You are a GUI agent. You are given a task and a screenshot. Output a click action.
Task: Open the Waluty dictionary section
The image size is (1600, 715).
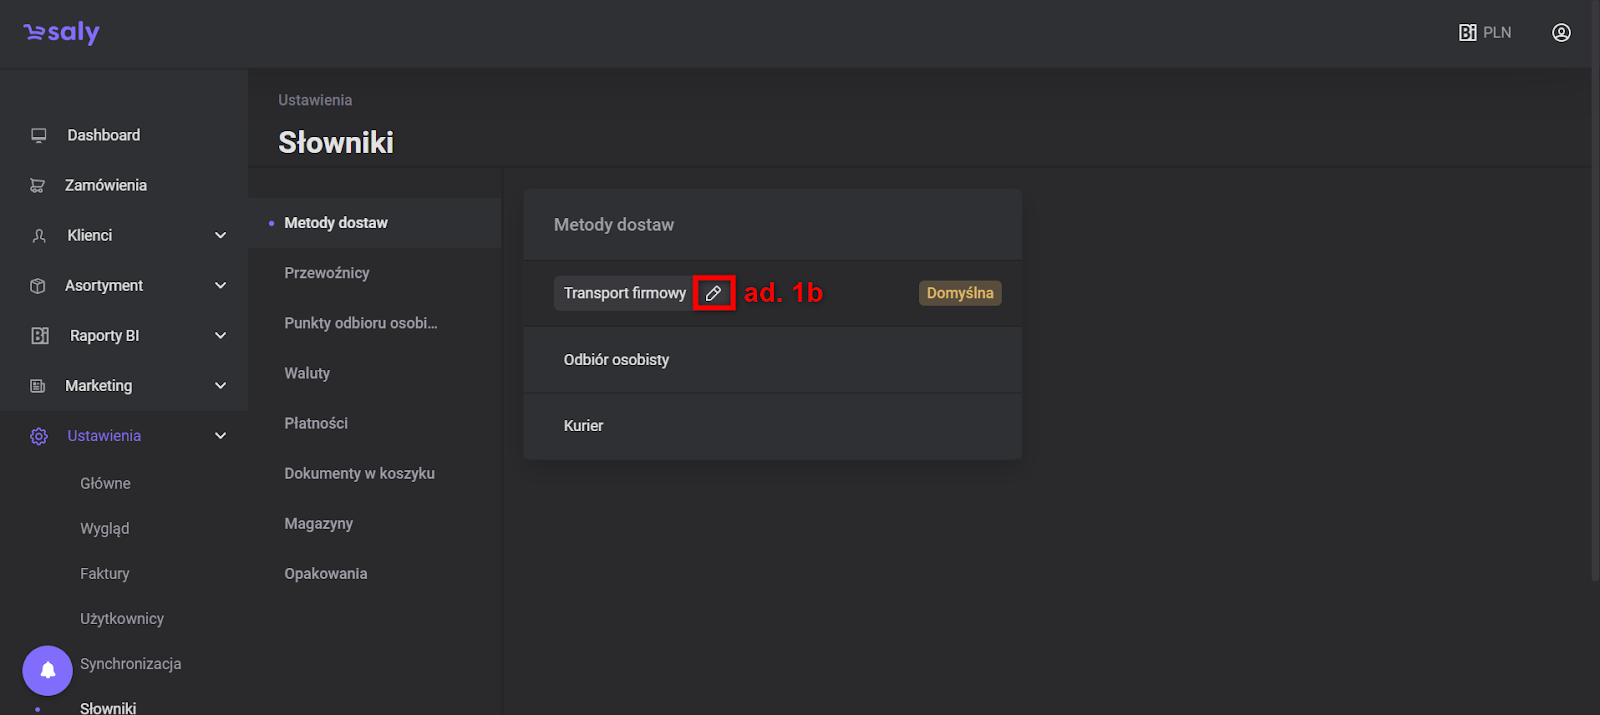307,373
